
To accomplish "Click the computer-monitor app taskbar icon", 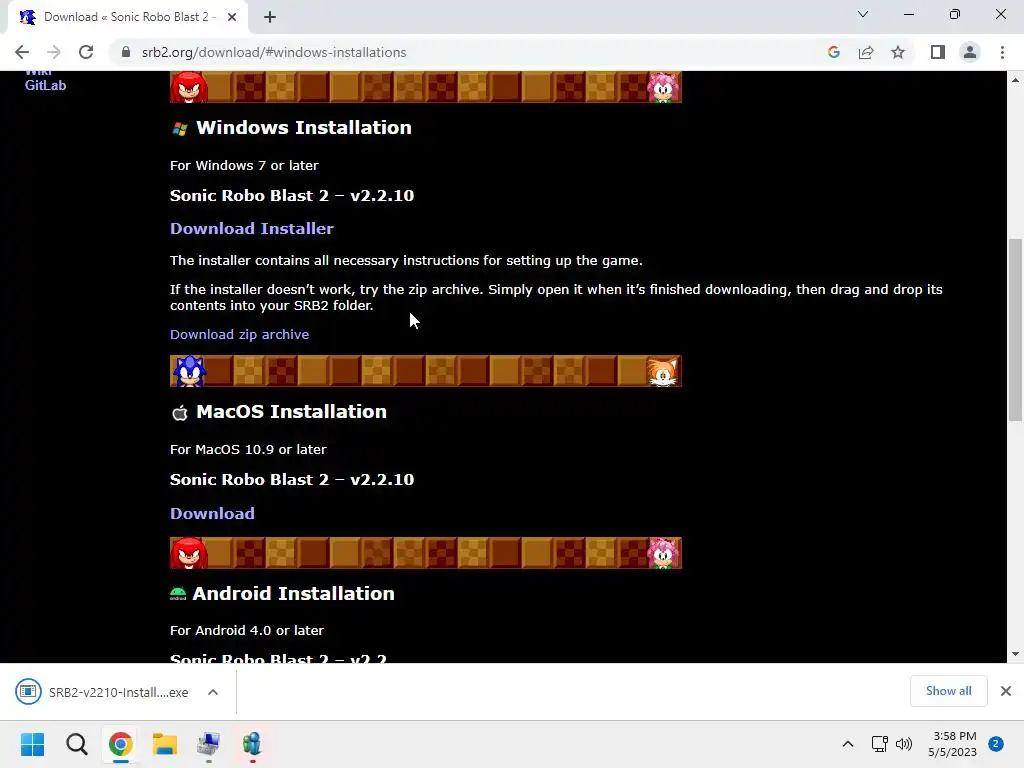I will tap(208, 744).
